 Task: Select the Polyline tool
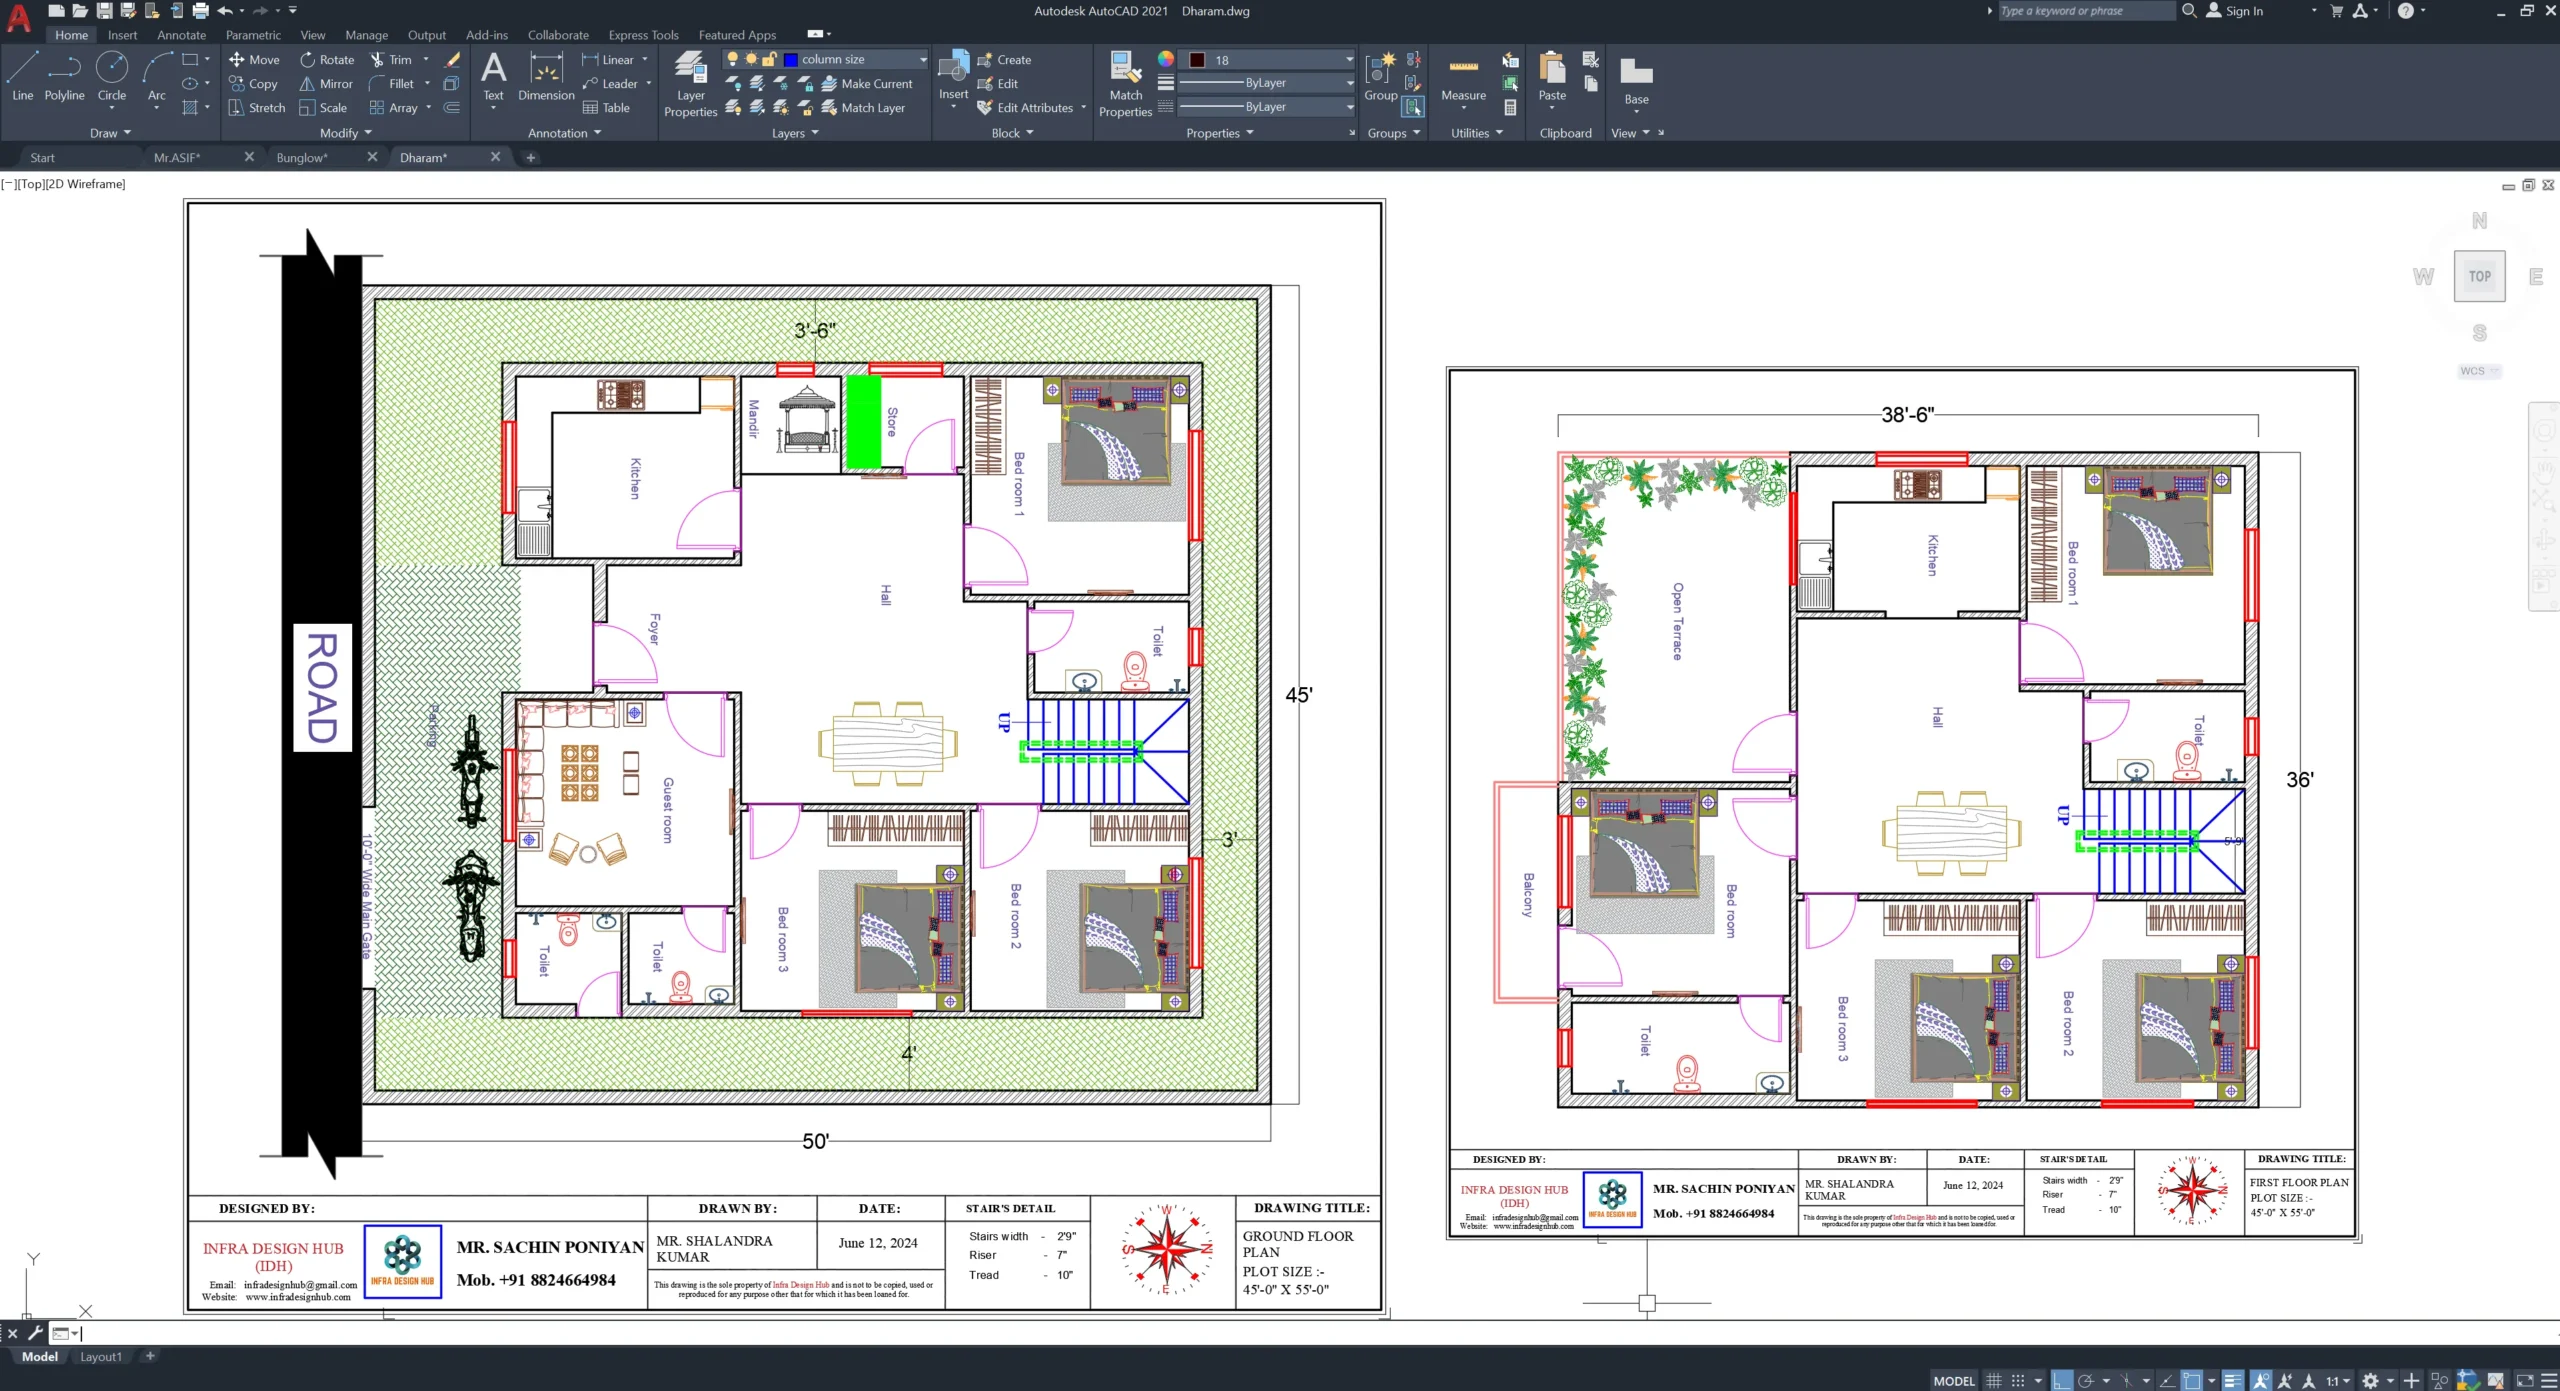coord(64,76)
